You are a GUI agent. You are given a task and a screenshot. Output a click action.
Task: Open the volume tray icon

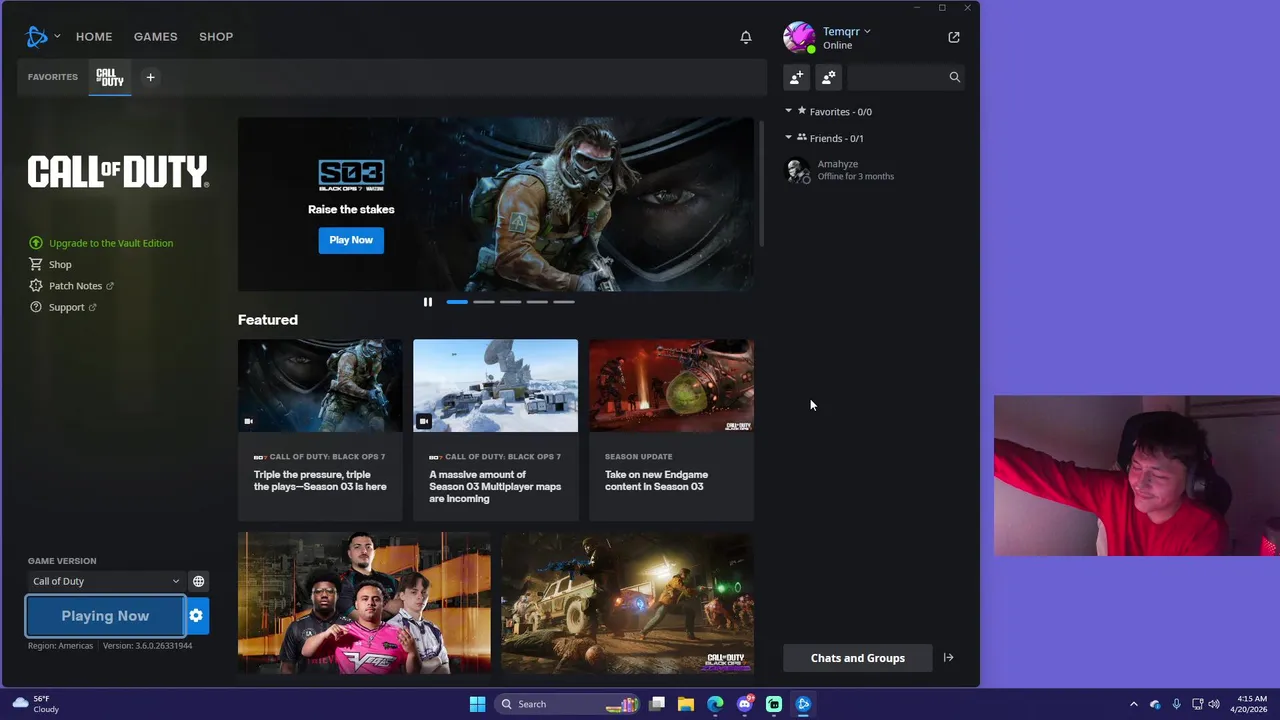coord(1215,704)
